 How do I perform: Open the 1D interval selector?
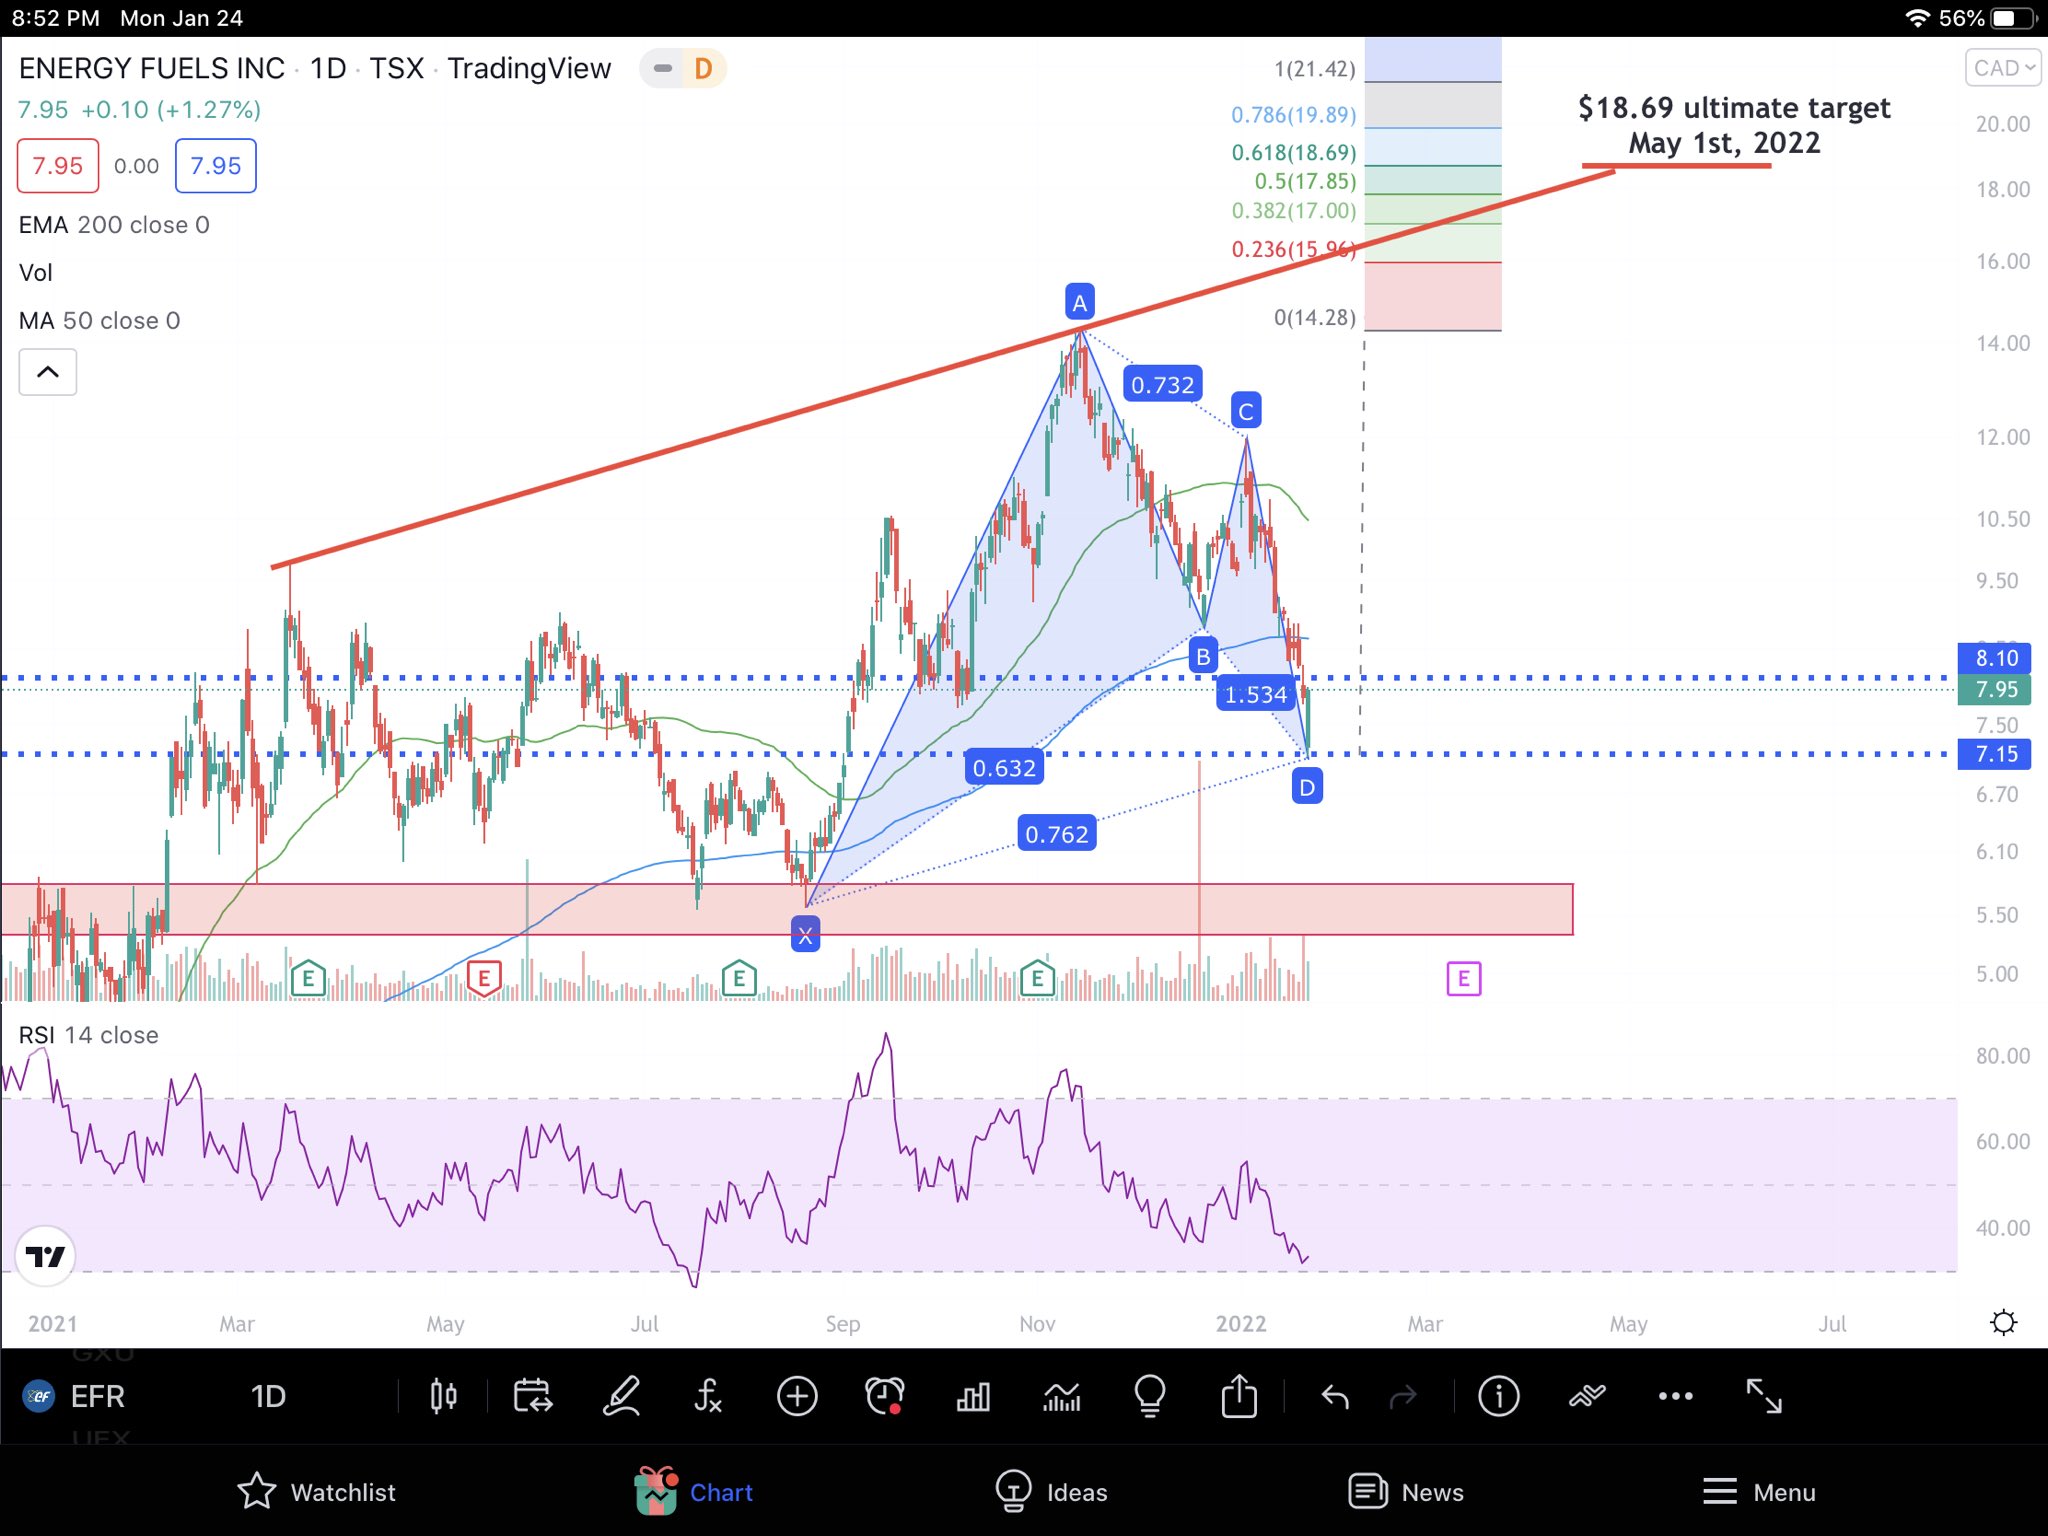point(268,1396)
